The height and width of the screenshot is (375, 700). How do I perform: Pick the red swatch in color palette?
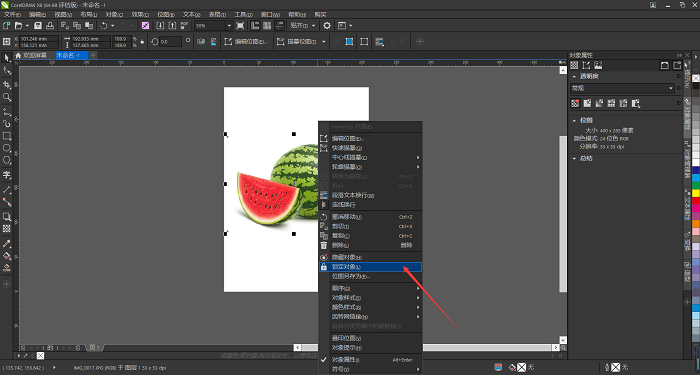click(696, 201)
